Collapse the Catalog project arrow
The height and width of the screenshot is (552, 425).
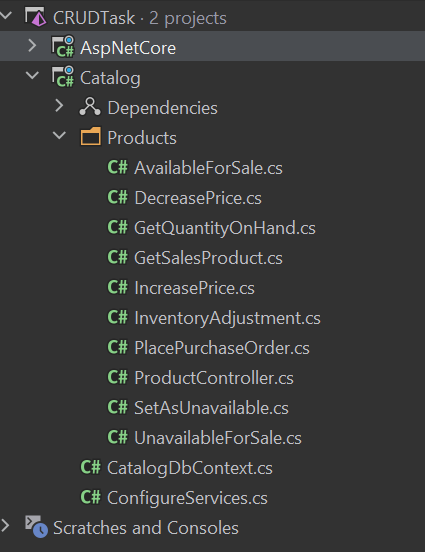point(33,75)
